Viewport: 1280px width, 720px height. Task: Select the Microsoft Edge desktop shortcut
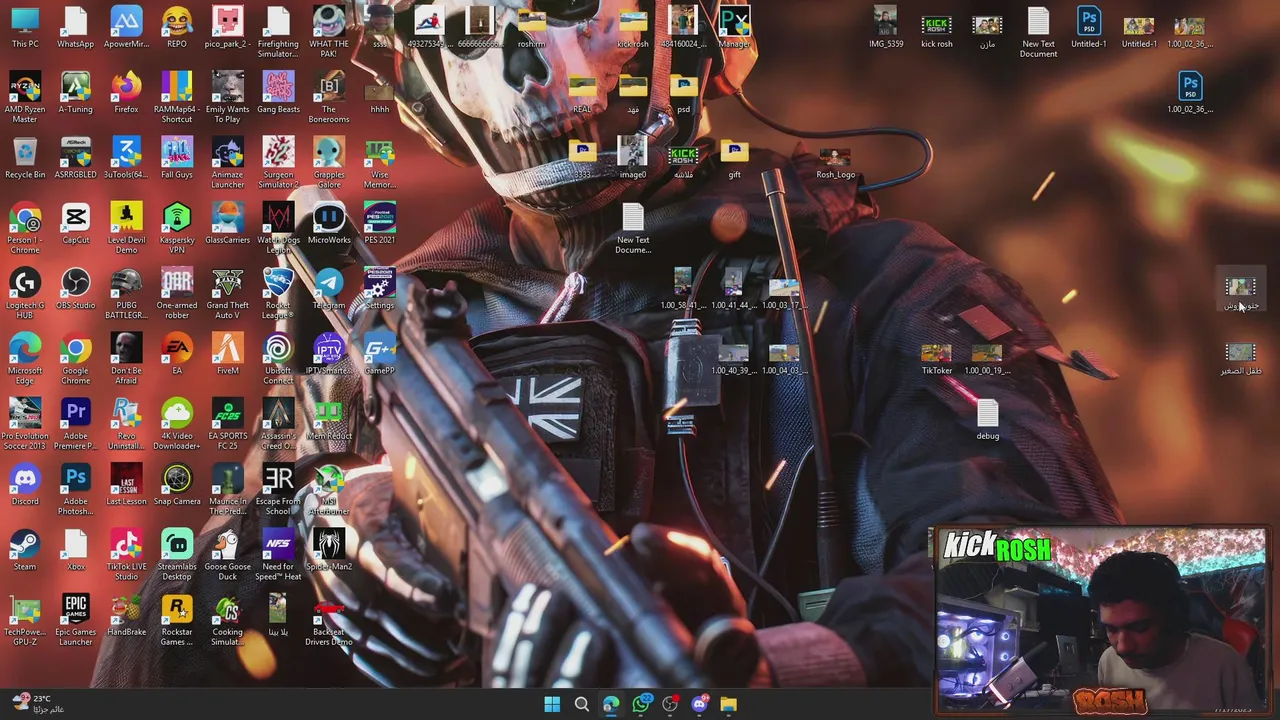pos(25,358)
